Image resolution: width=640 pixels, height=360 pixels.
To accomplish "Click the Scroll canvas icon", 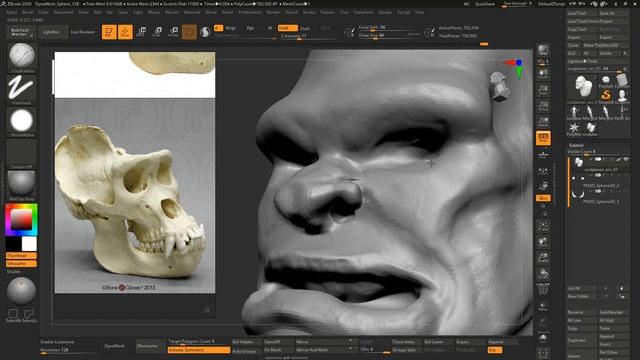I will pyautogui.click(x=543, y=74).
